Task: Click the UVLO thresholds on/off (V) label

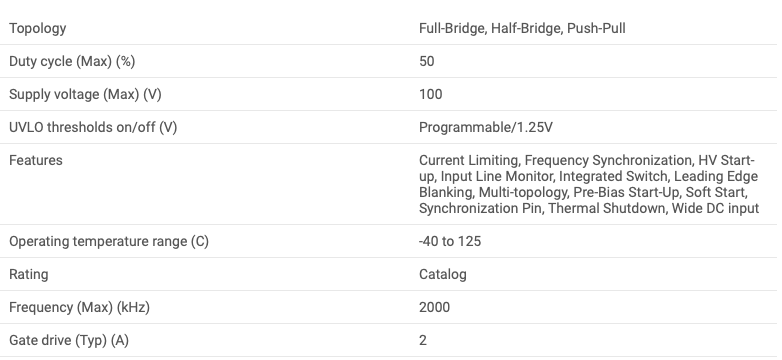Action: click(x=93, y=127)
